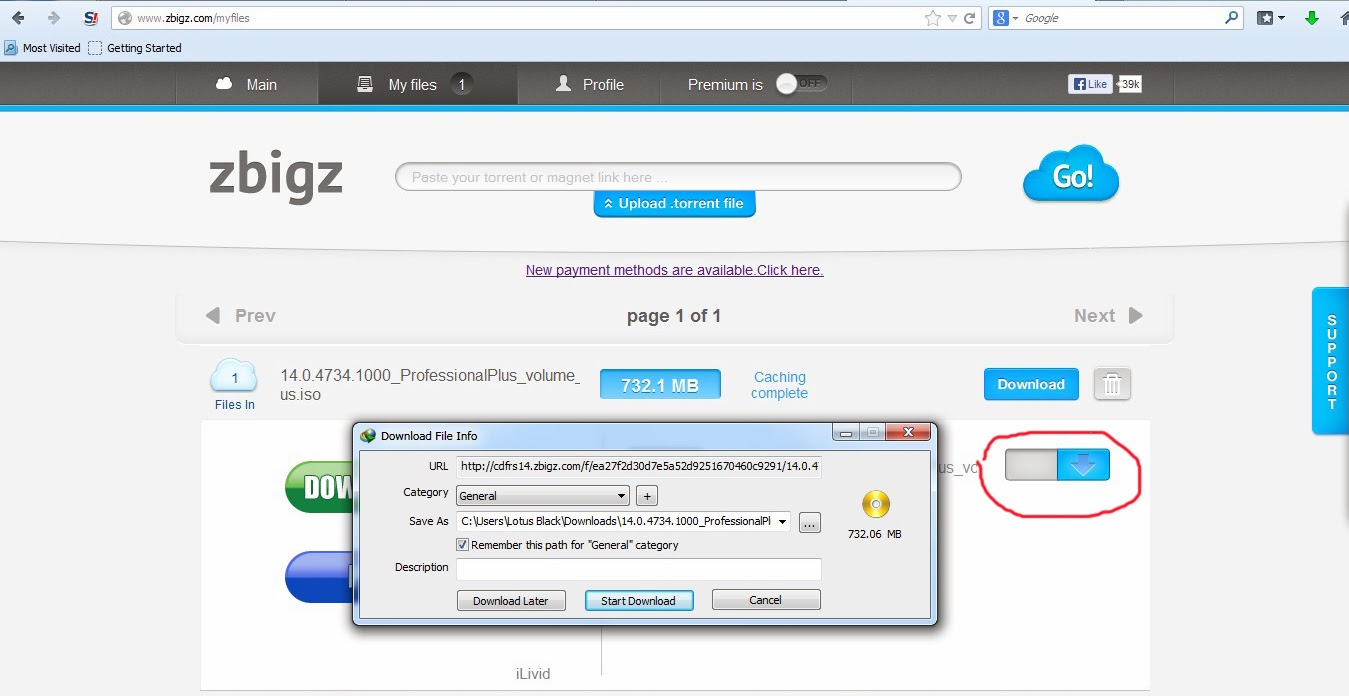Image resolution: width=1349 pixels, height=696 pixels.
Task: Click the Go! cloud button
Action: [x=1071, y=175]
